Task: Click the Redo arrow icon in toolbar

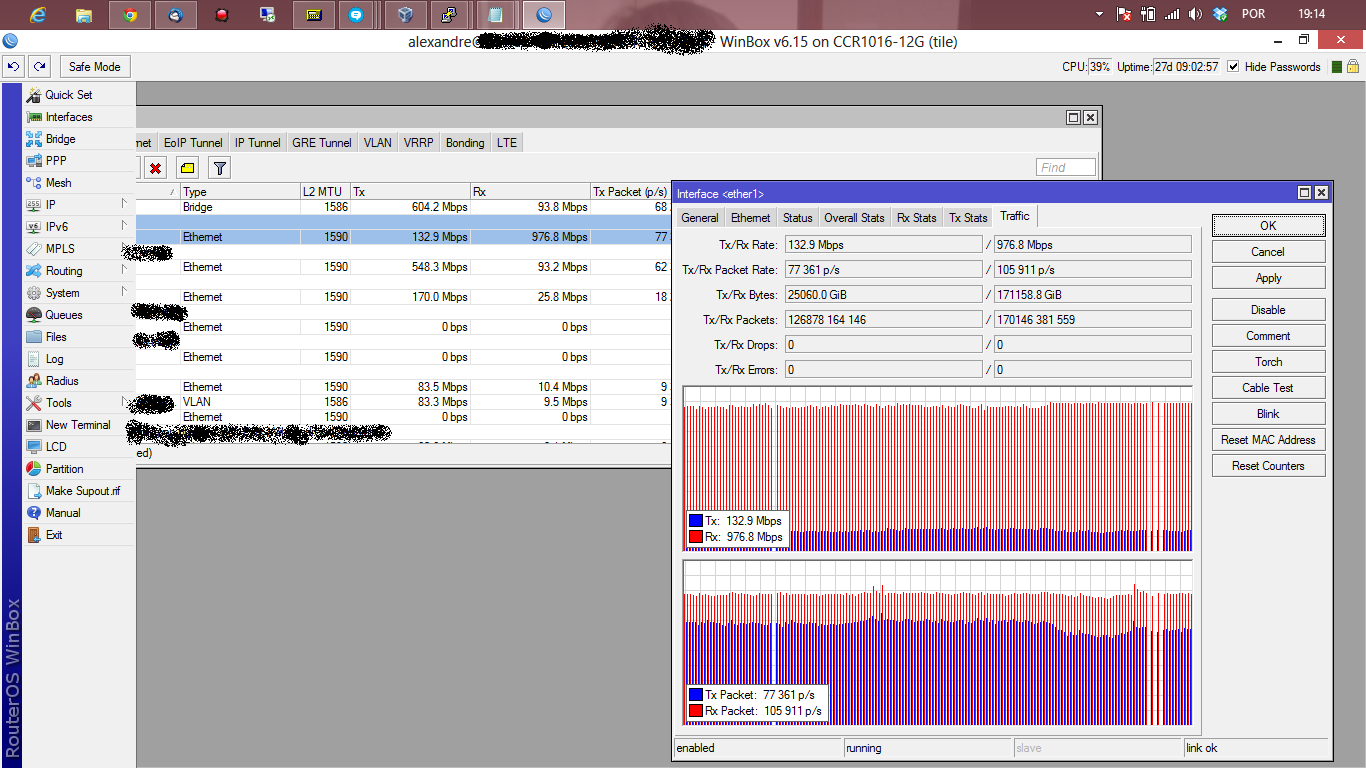Action: pos(39,67)
